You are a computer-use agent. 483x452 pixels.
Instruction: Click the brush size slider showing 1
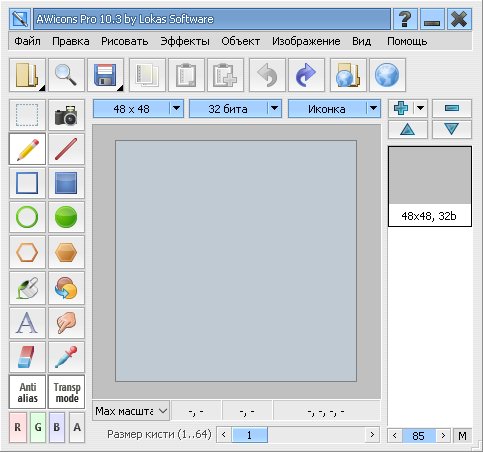click(249, 435)
